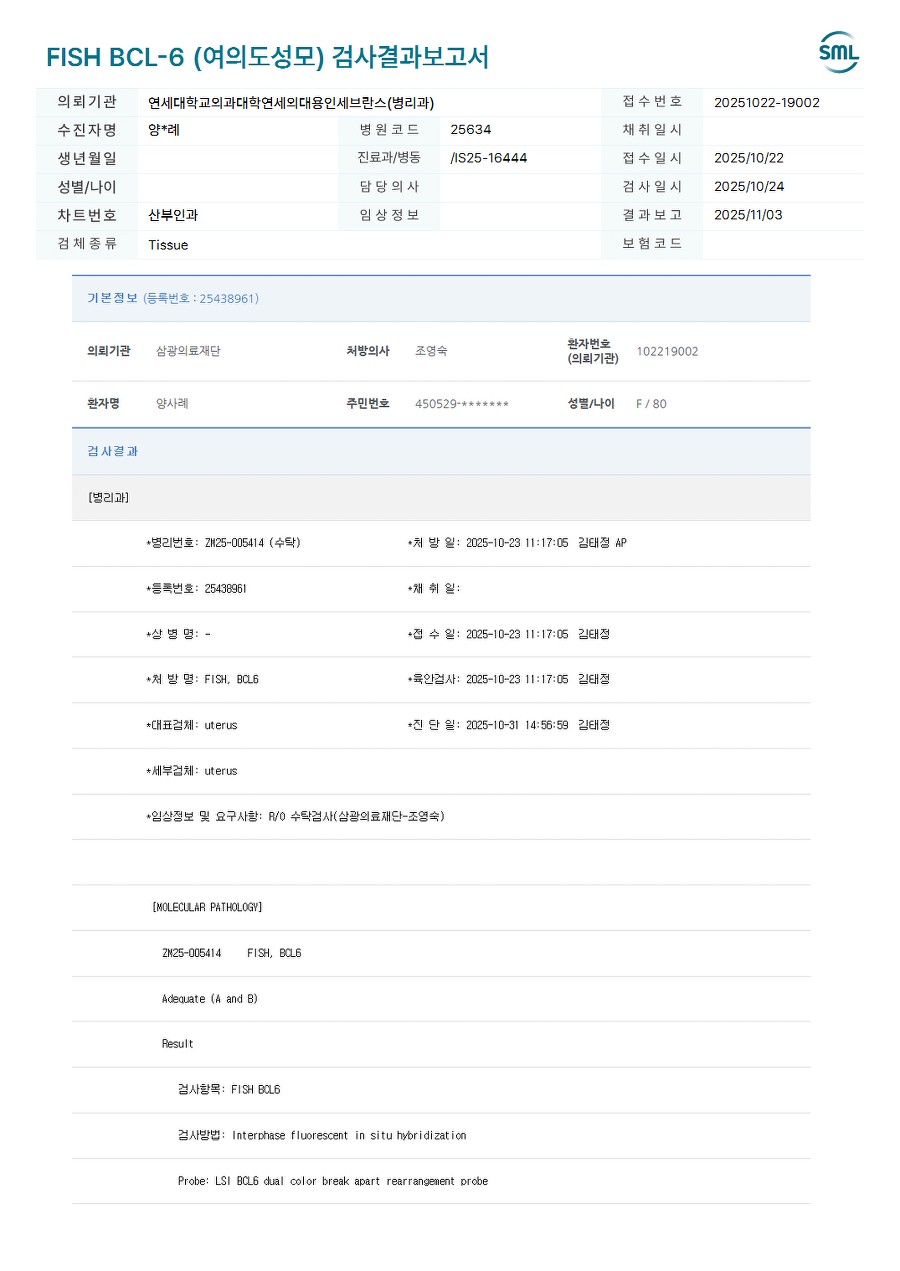Click the 대표검체: uterus line

[x=192, y=725]
